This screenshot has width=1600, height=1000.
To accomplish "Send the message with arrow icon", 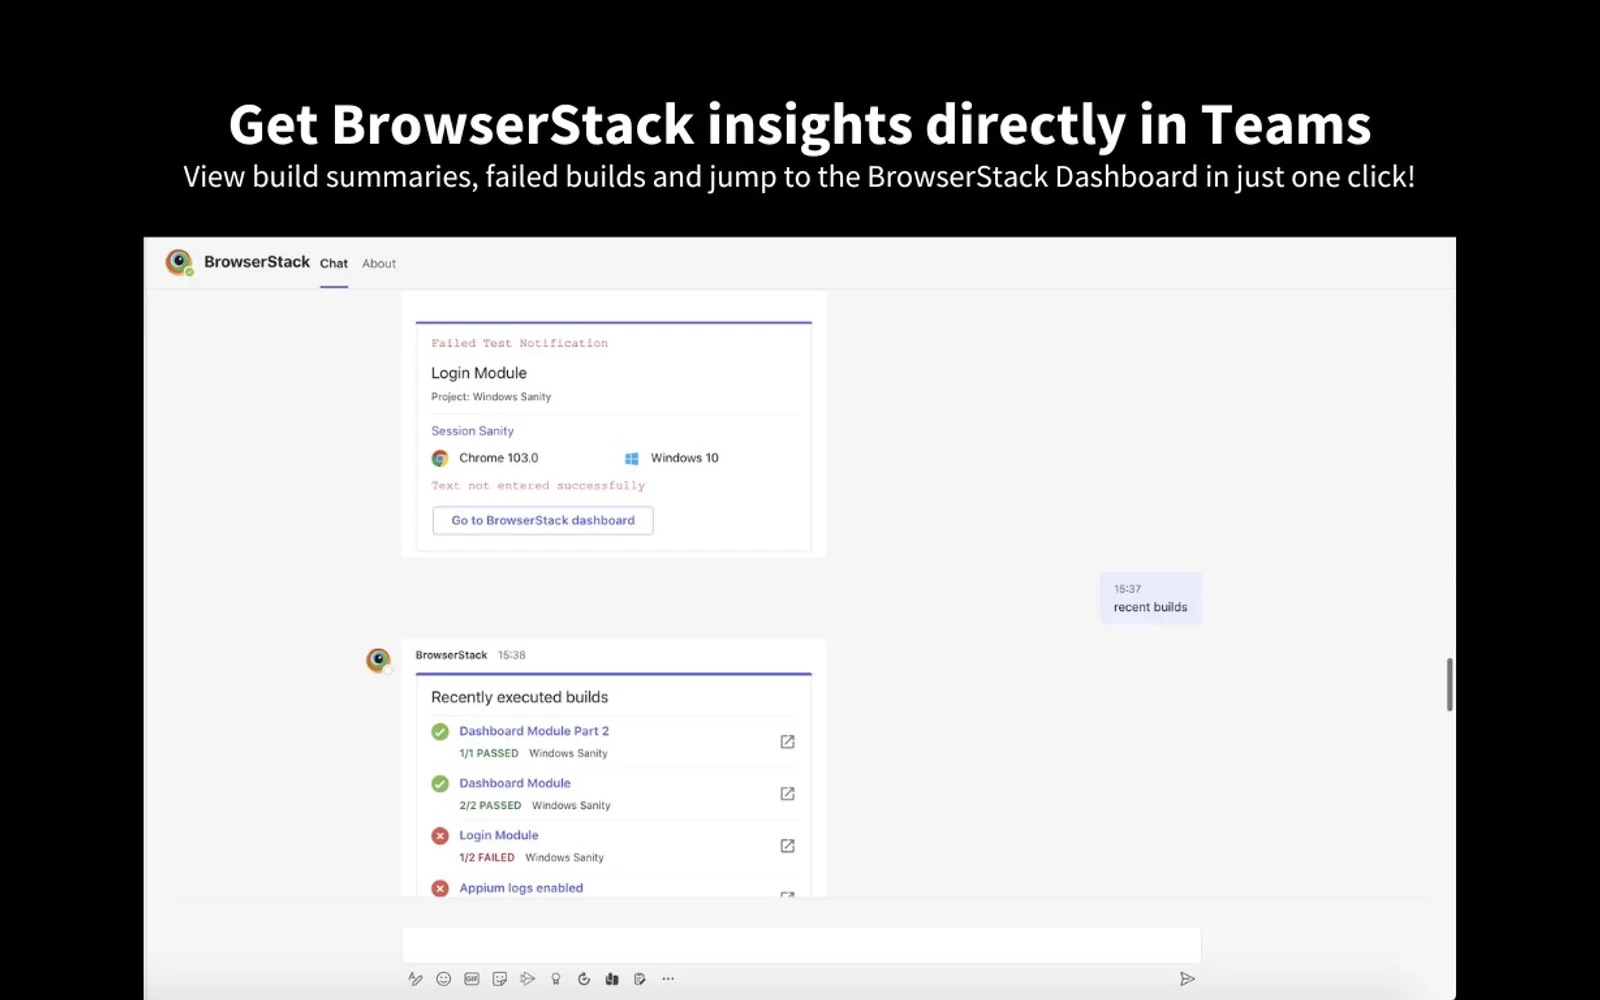I will pyautogui.click(x=1187, y=979).
